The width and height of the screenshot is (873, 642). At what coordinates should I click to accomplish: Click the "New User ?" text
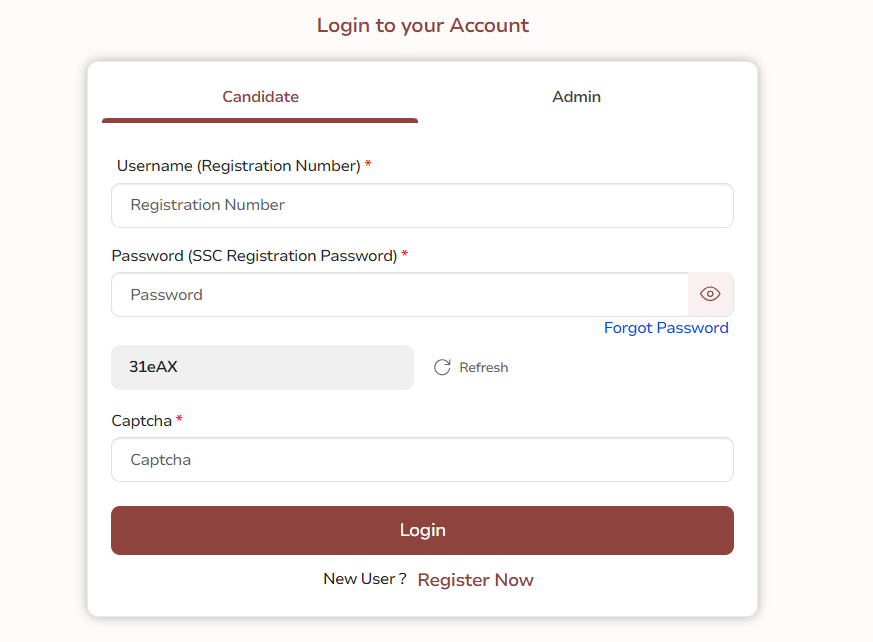click(x=364, y=579)
